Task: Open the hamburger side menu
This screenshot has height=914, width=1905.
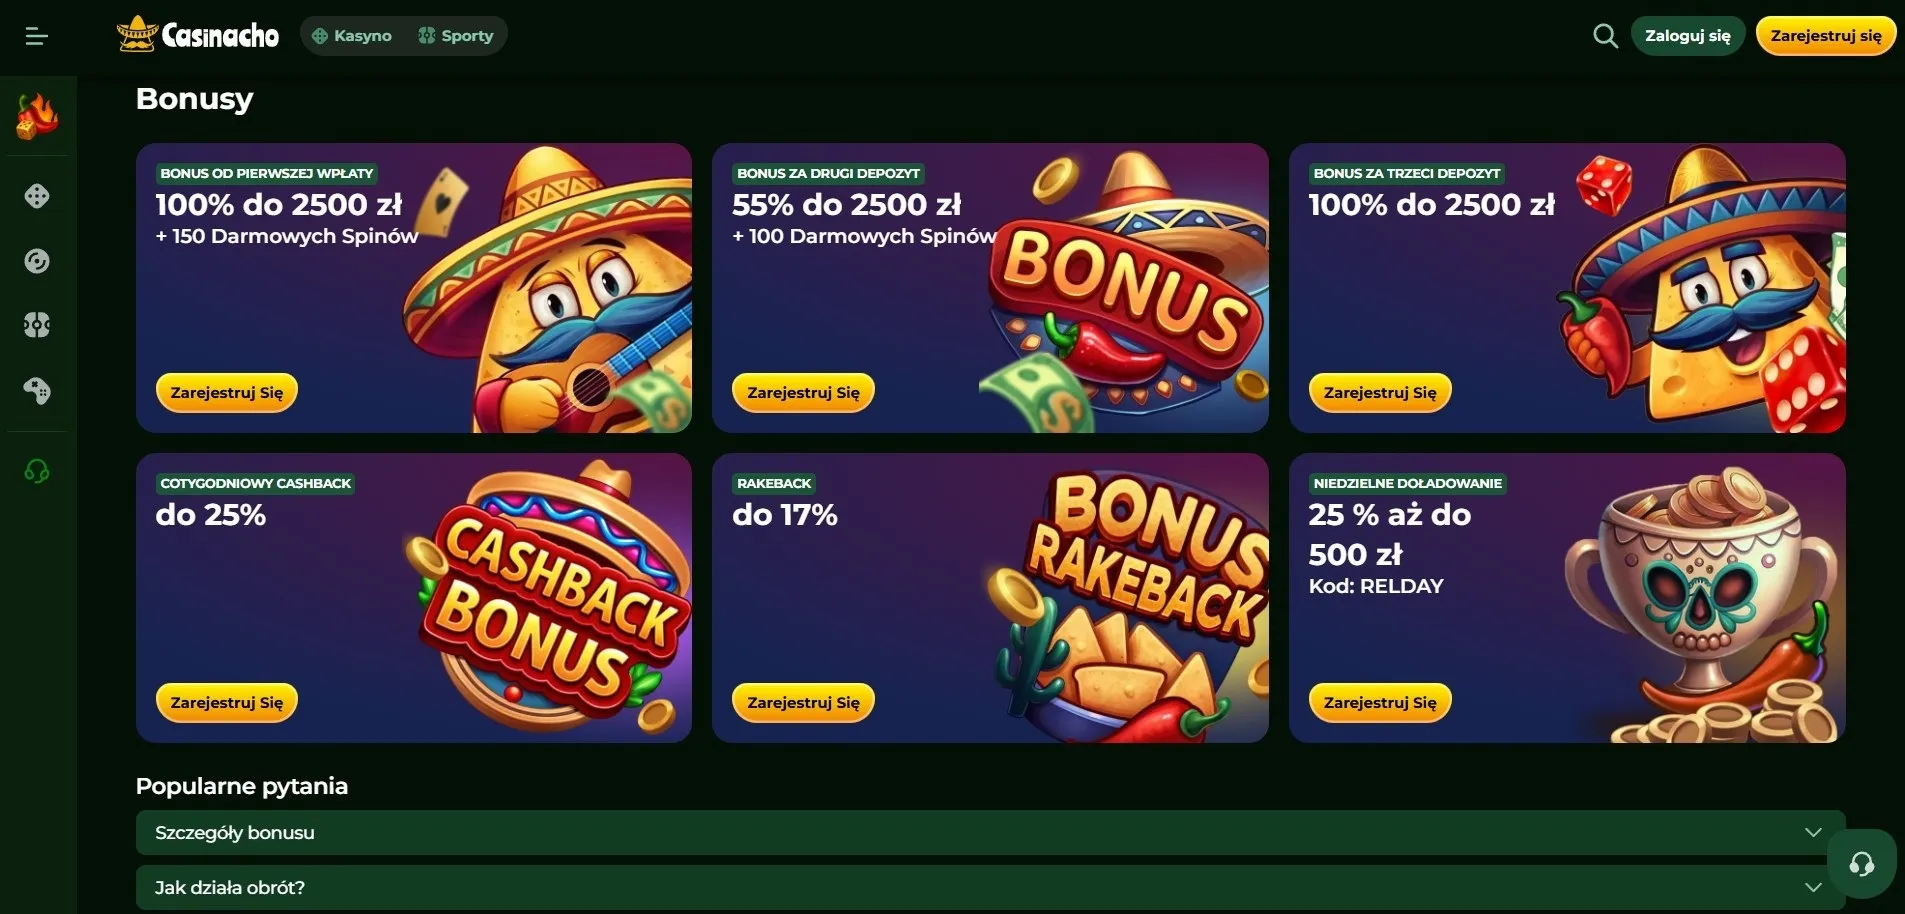Action: (x=36, y=36)
